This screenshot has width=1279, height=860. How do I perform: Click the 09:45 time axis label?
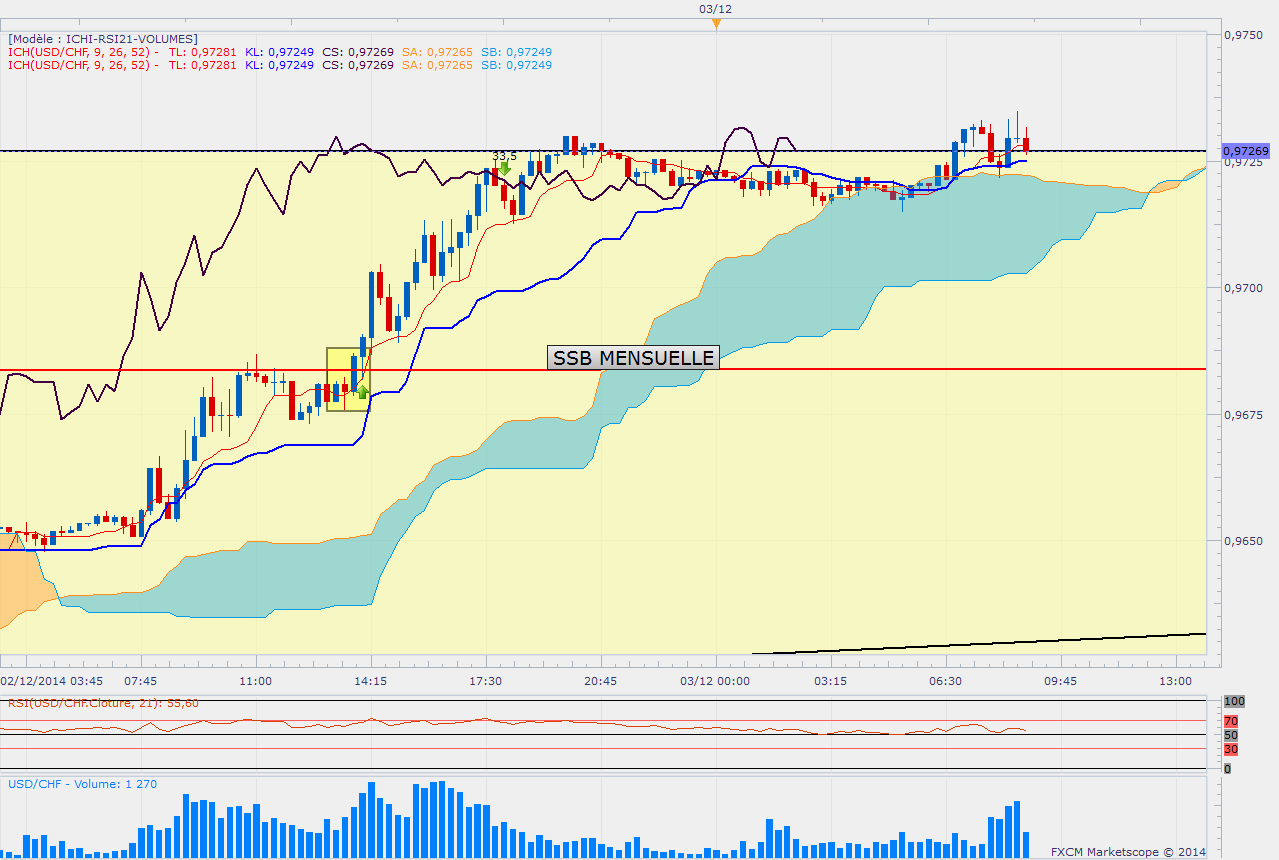(x=1060, y=681)
